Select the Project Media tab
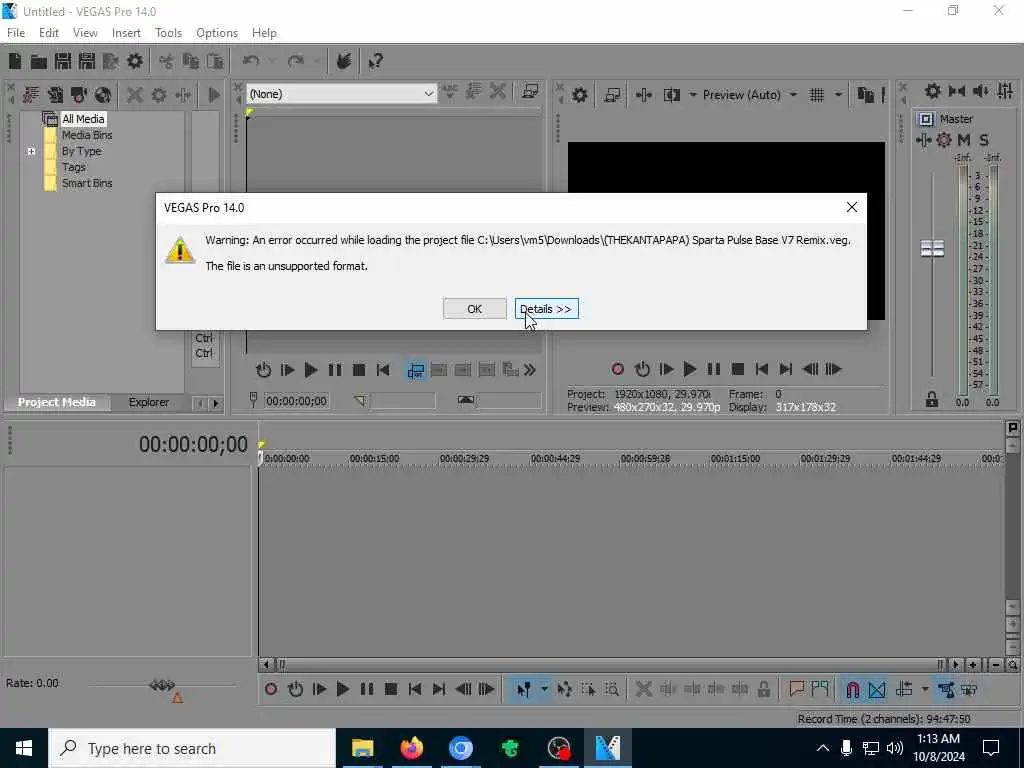The height and width of the screenshot is (768, 1024). pos(57,402)
